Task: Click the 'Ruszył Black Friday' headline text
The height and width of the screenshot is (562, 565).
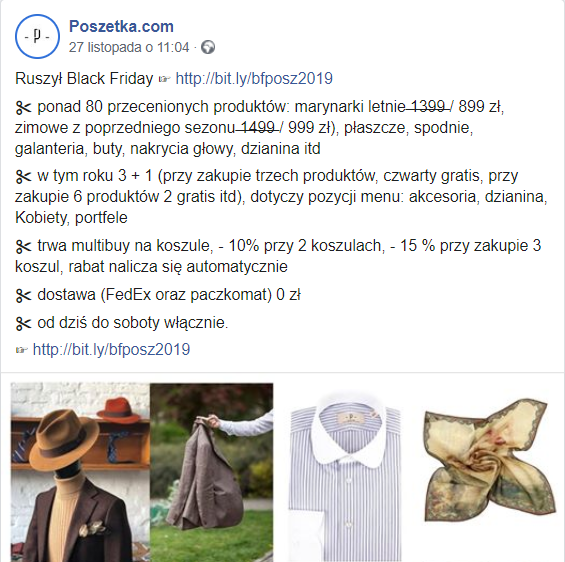Action: (x=84, y=78)
